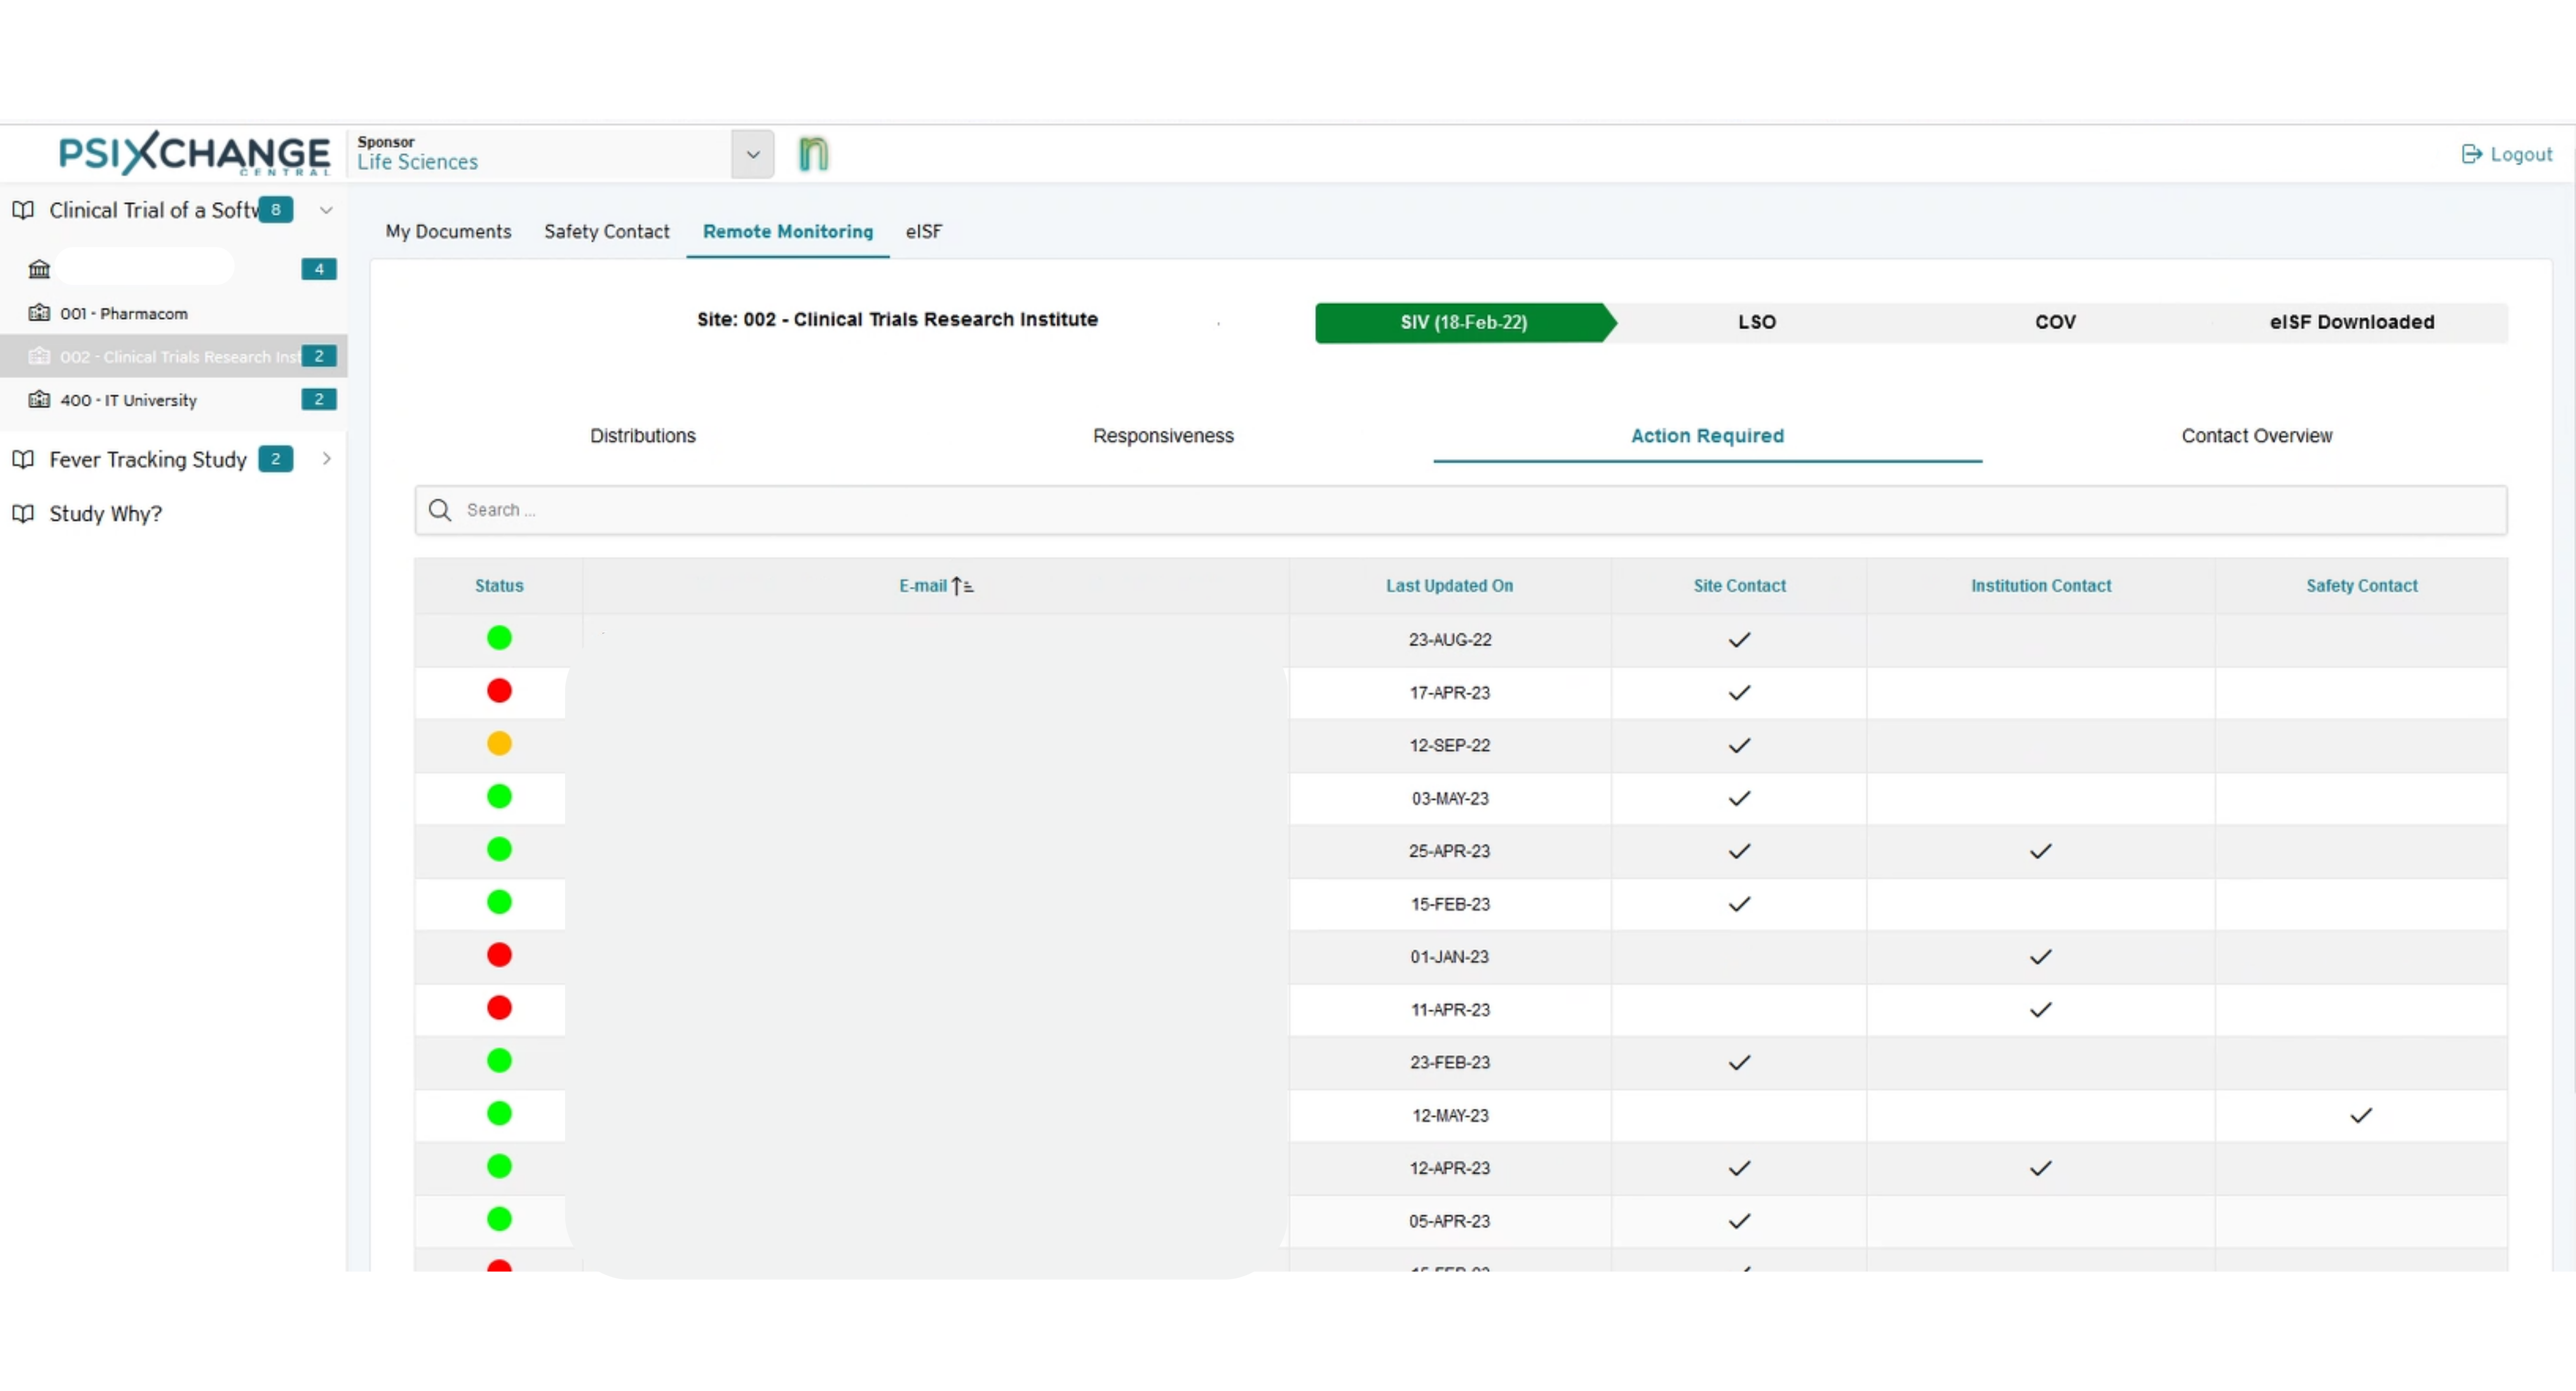This screenshot has width=2576, height=1391.
Task: Click the Site Contact checkmark in the 05-APR-23 row
Action: (1739, 1221)
